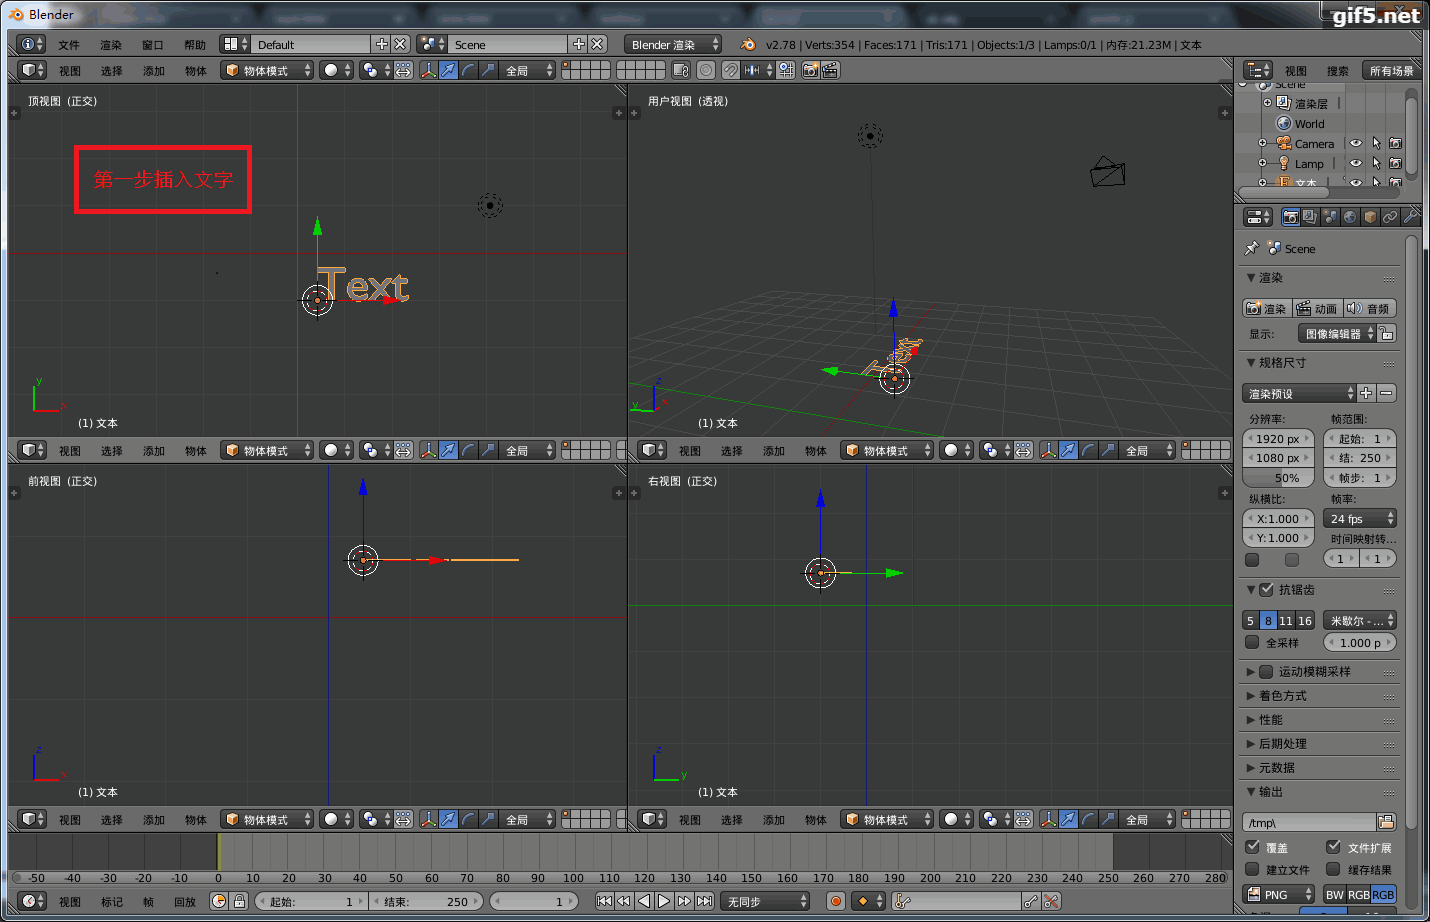The width and height of the screenshot is (1430, 922).
Task: Click the play animation button in timeline
Action: (664, 901)
